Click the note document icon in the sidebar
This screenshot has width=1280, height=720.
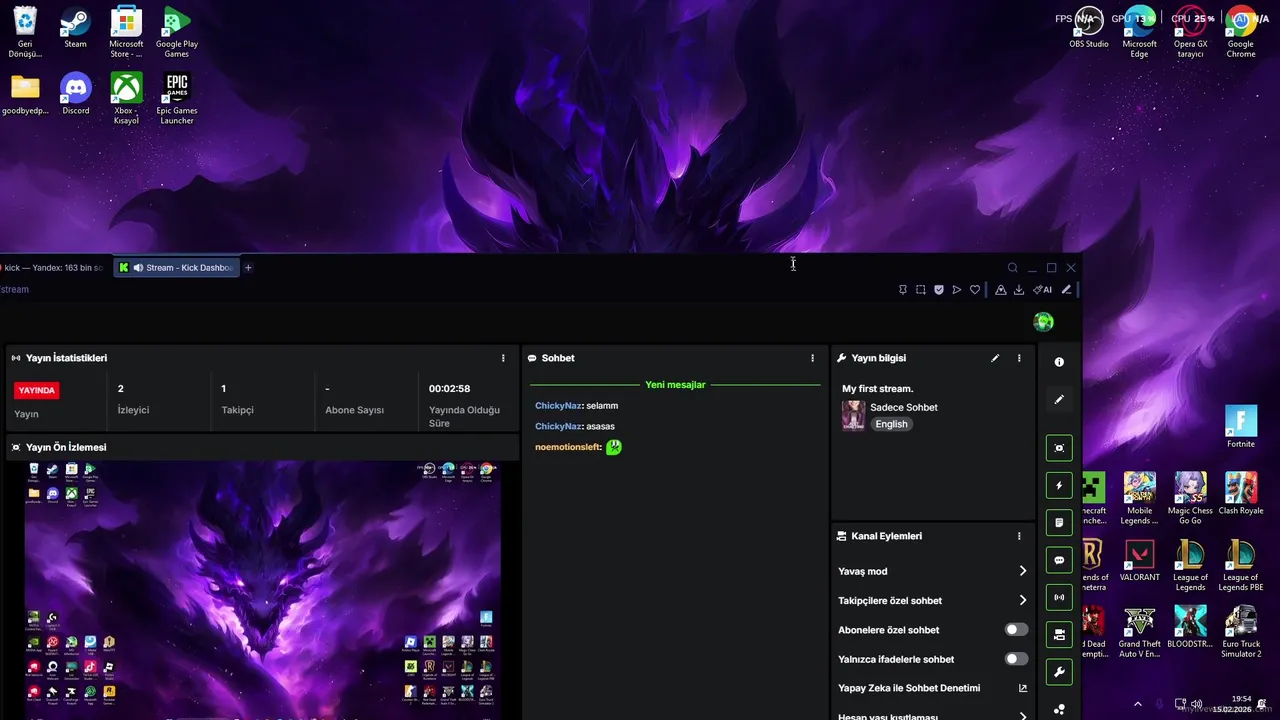click(x=1059, y=522)
